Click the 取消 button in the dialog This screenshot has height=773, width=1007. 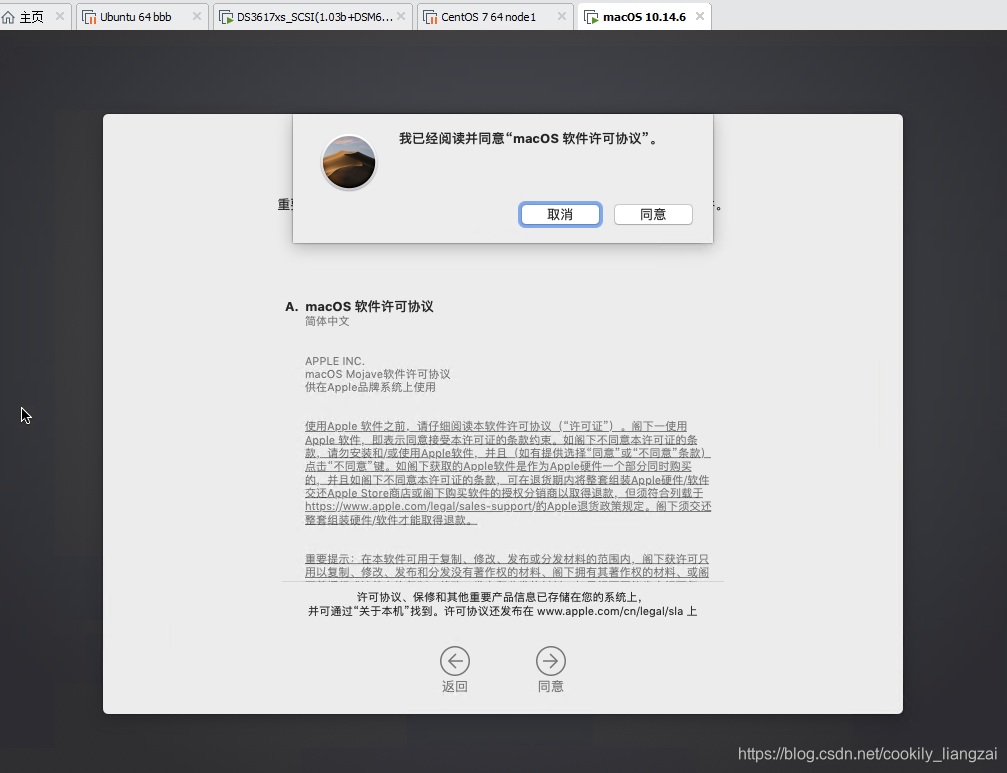point(560,214)
